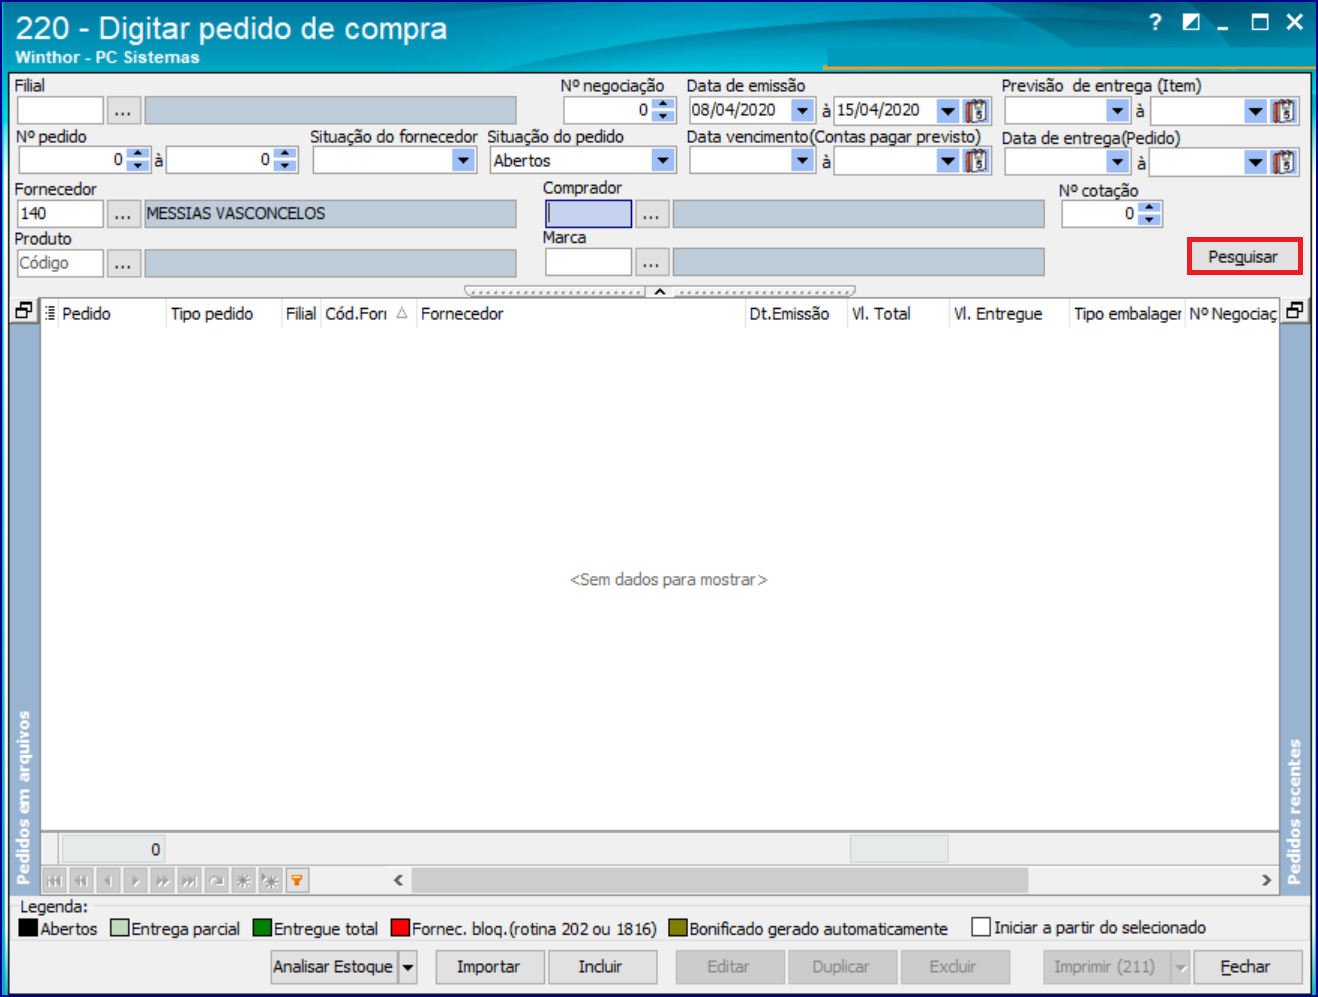
Task: Open first Data vencimento date dropdown
Action: click(x=802, y=161)
